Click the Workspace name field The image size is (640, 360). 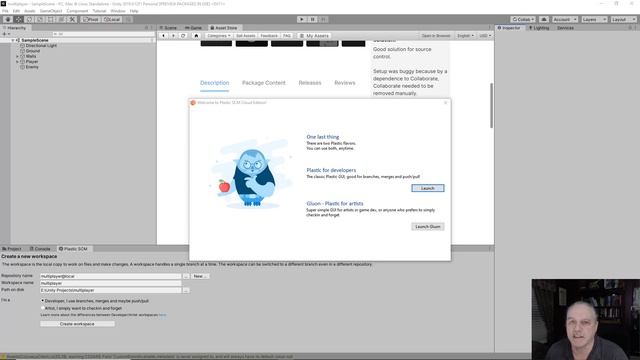(110, 283)
